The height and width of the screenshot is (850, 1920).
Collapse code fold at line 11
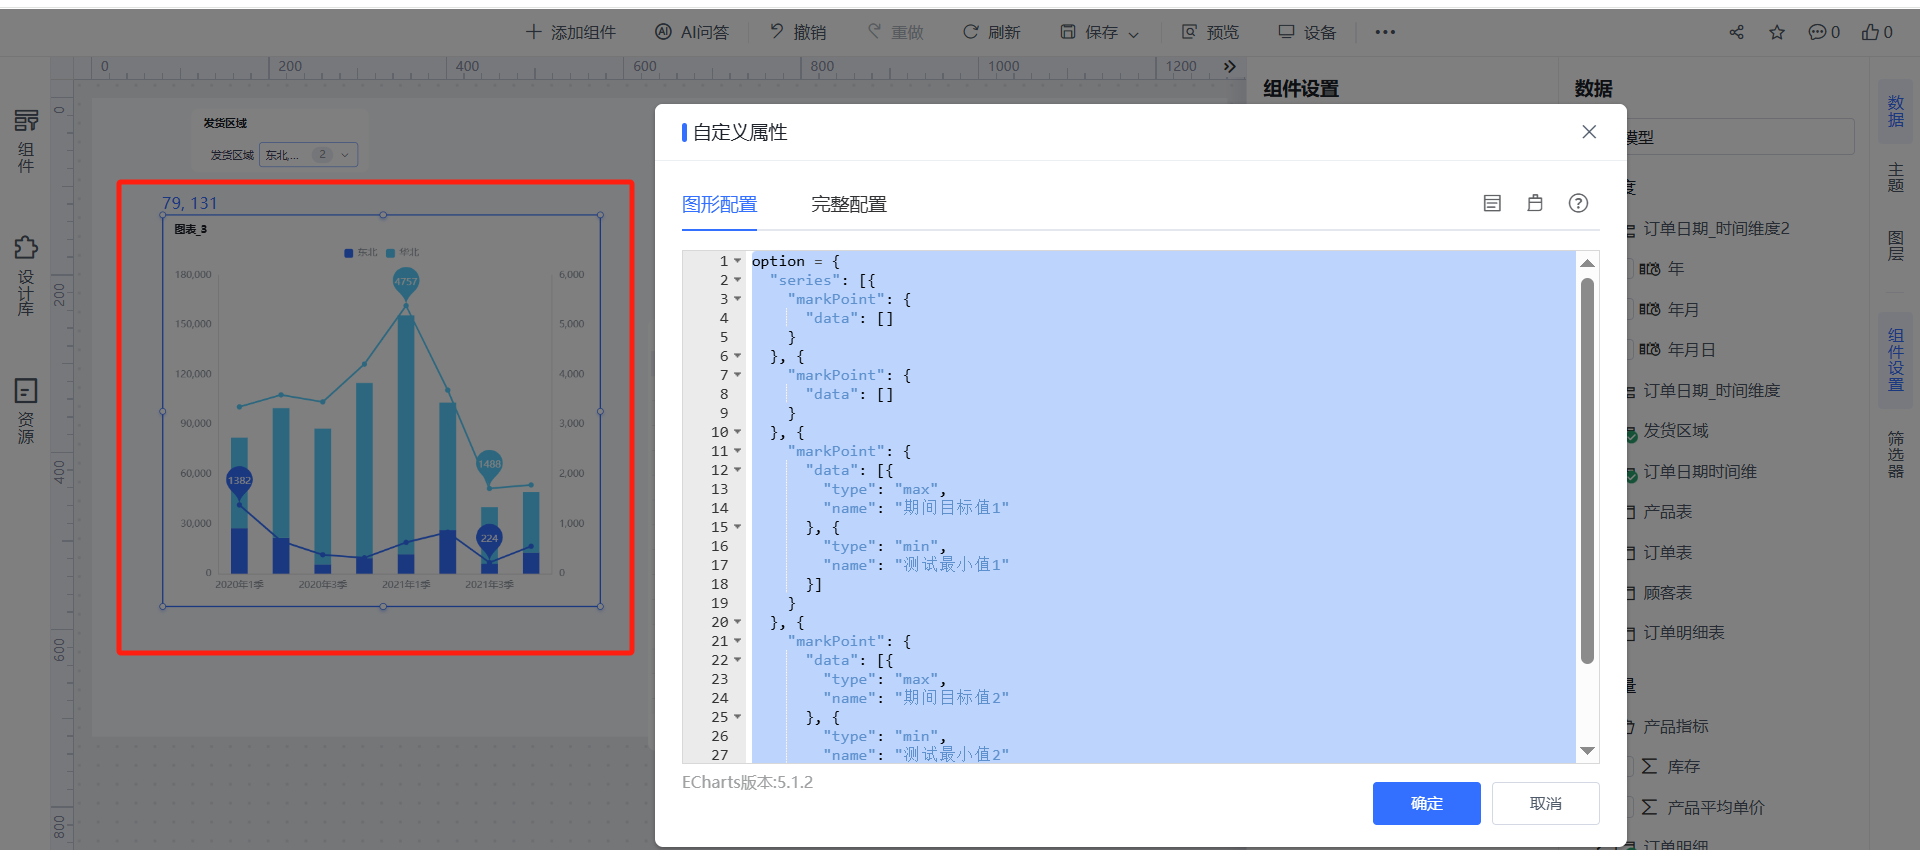pos(738,451)
